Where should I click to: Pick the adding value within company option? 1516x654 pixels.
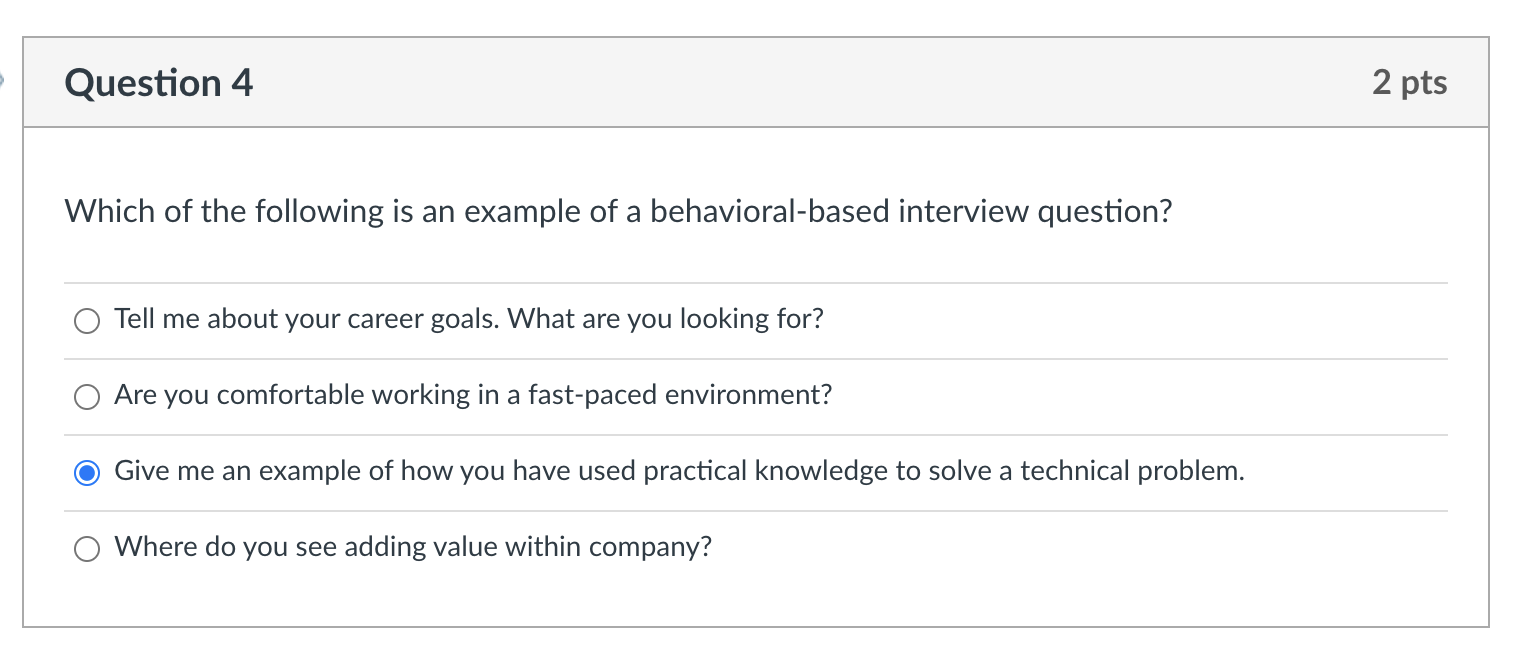coord(87,547)
